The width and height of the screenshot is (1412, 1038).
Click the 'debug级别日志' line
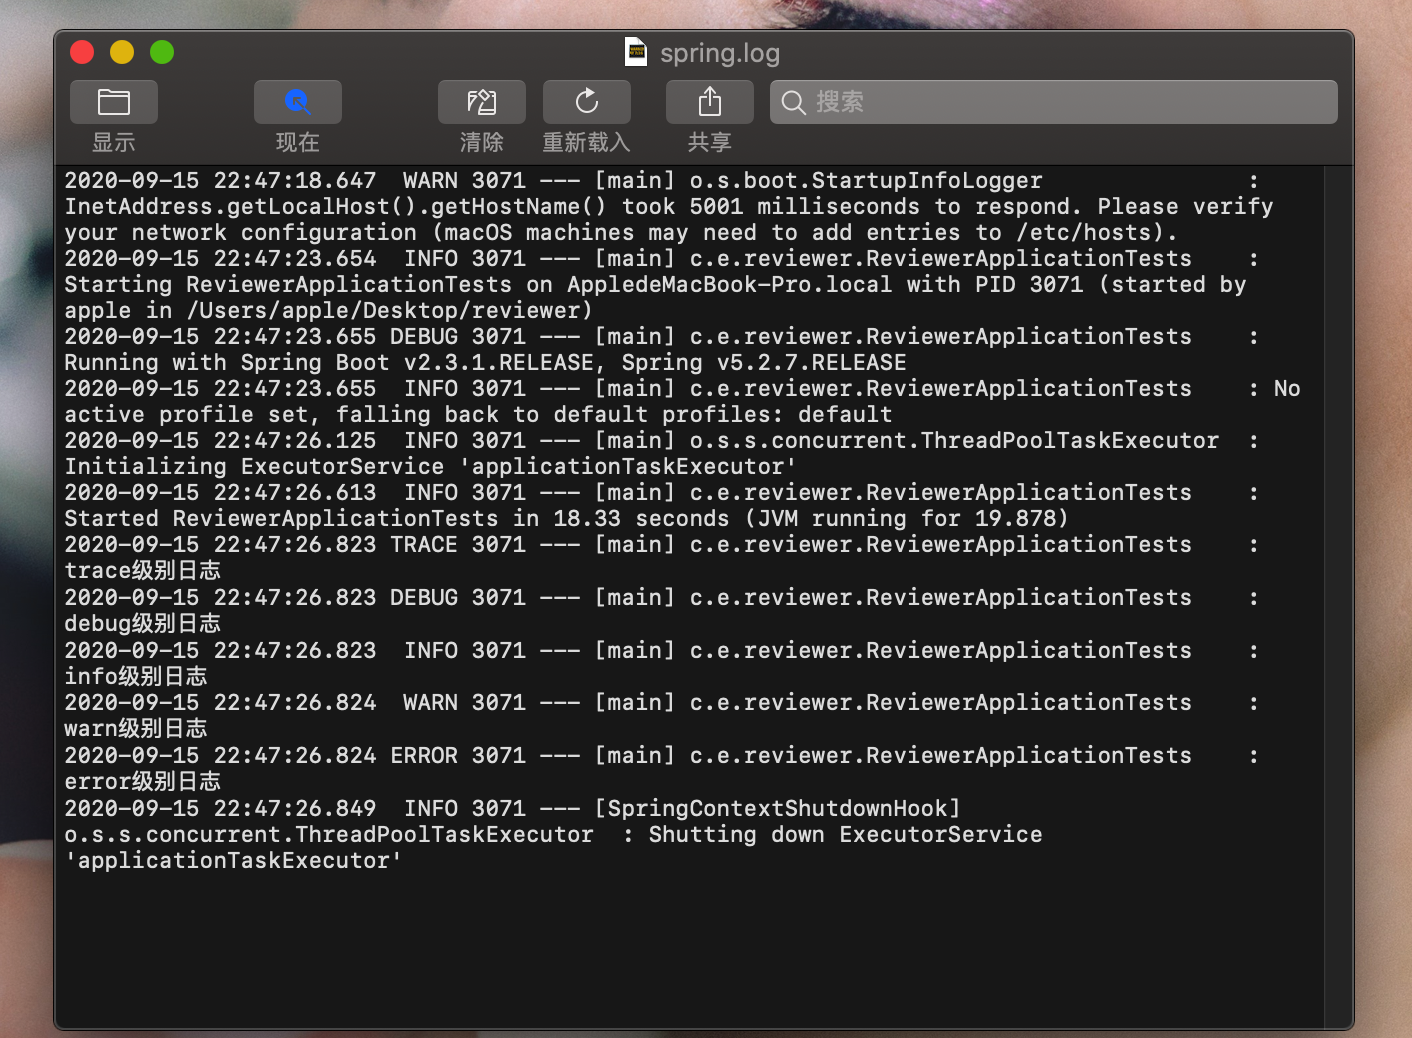tap(143, 624)
